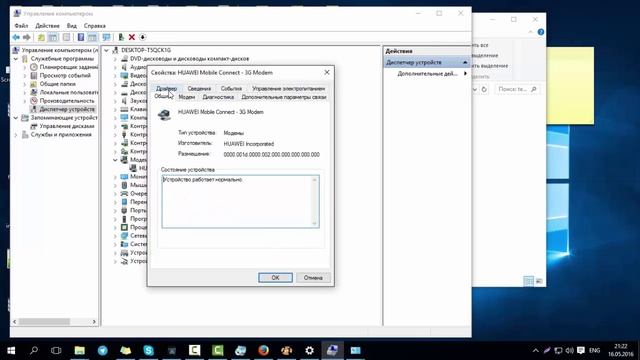Click the Forward arrow in the toolbar

click(27, 38)
